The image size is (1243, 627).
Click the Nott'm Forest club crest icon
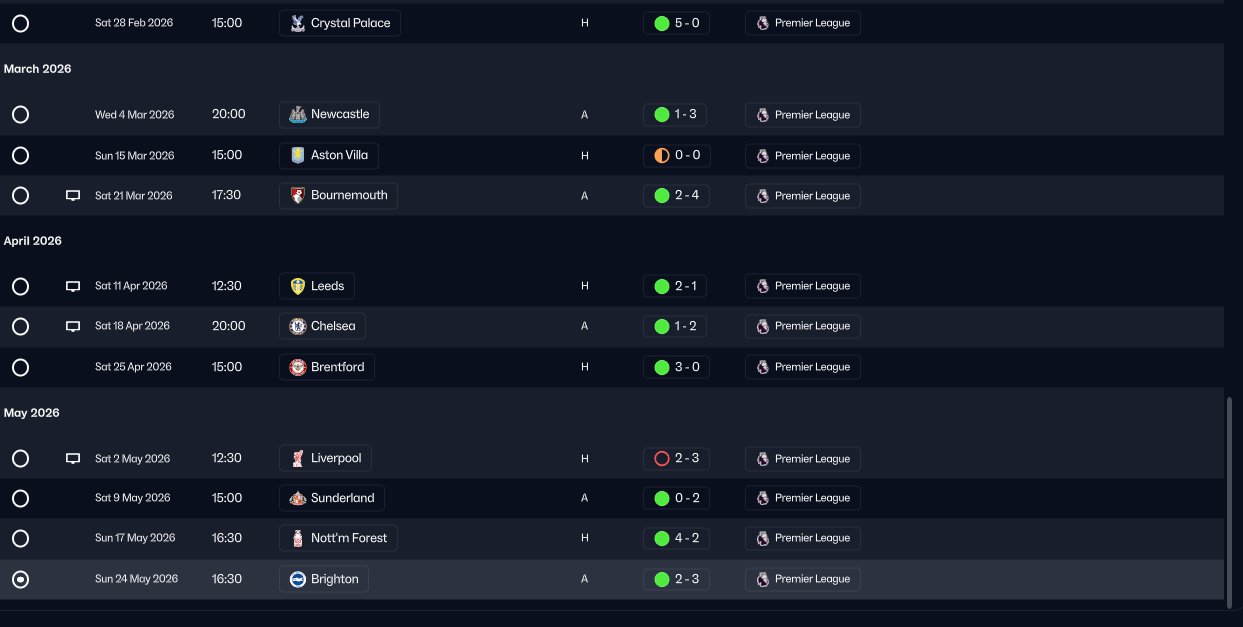[x=297, y=538]
